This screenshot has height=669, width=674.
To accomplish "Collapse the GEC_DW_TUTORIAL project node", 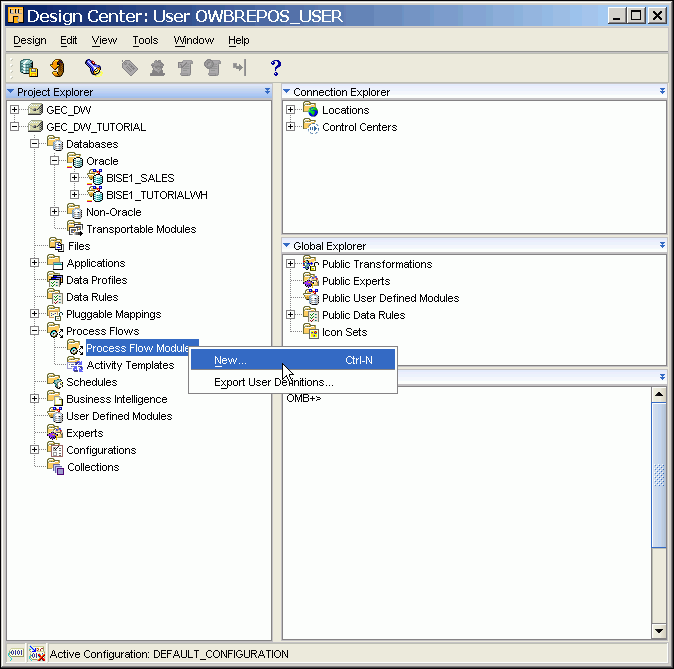I will pyautogui.click(x=14, y=127).
